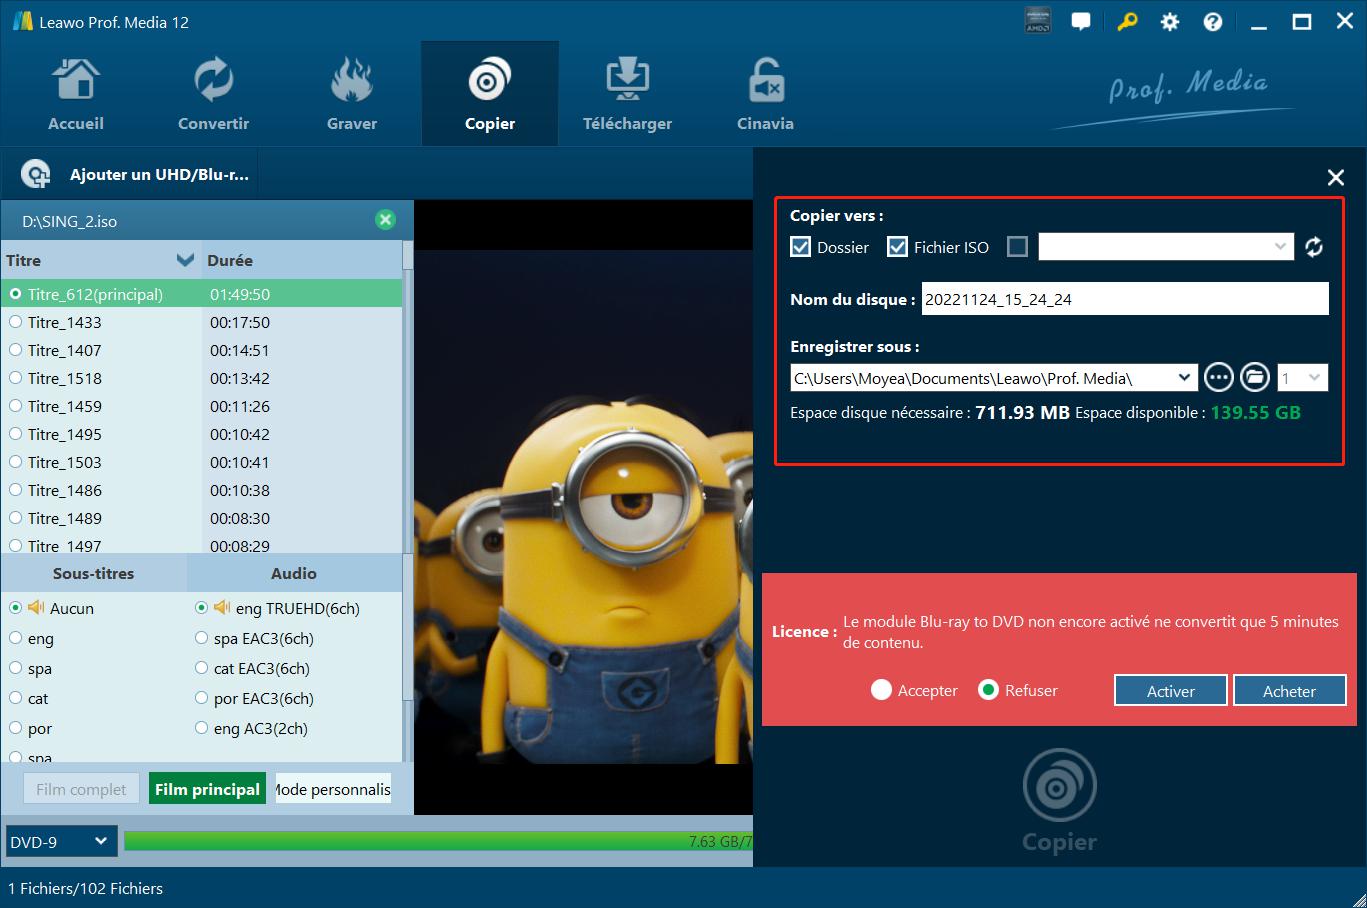This screenshot has width=1367, height=908.
Task: Browse save path with ellipsis button
Action: click(x=1218, y=378)
